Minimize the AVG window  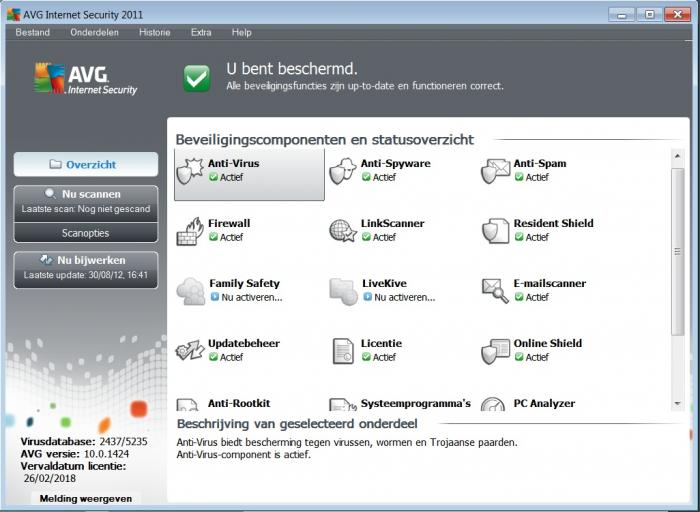(x=621, y=15)
